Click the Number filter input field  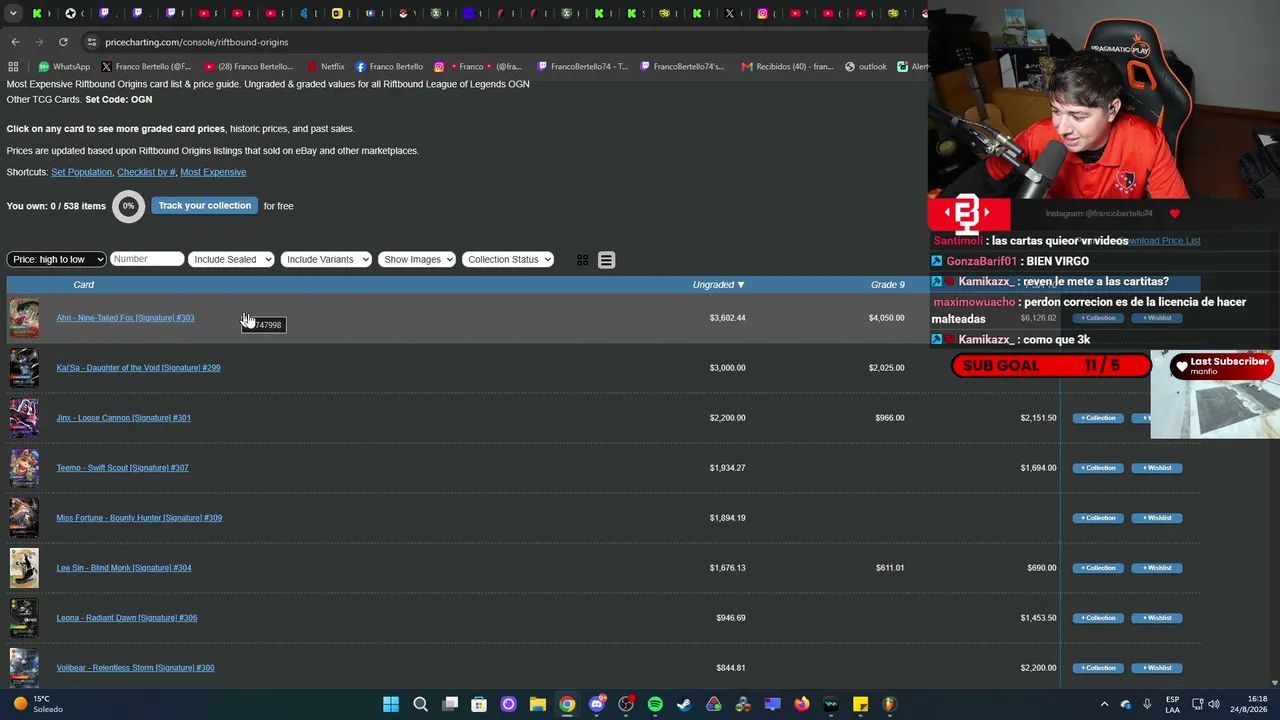tap(147, 259)
